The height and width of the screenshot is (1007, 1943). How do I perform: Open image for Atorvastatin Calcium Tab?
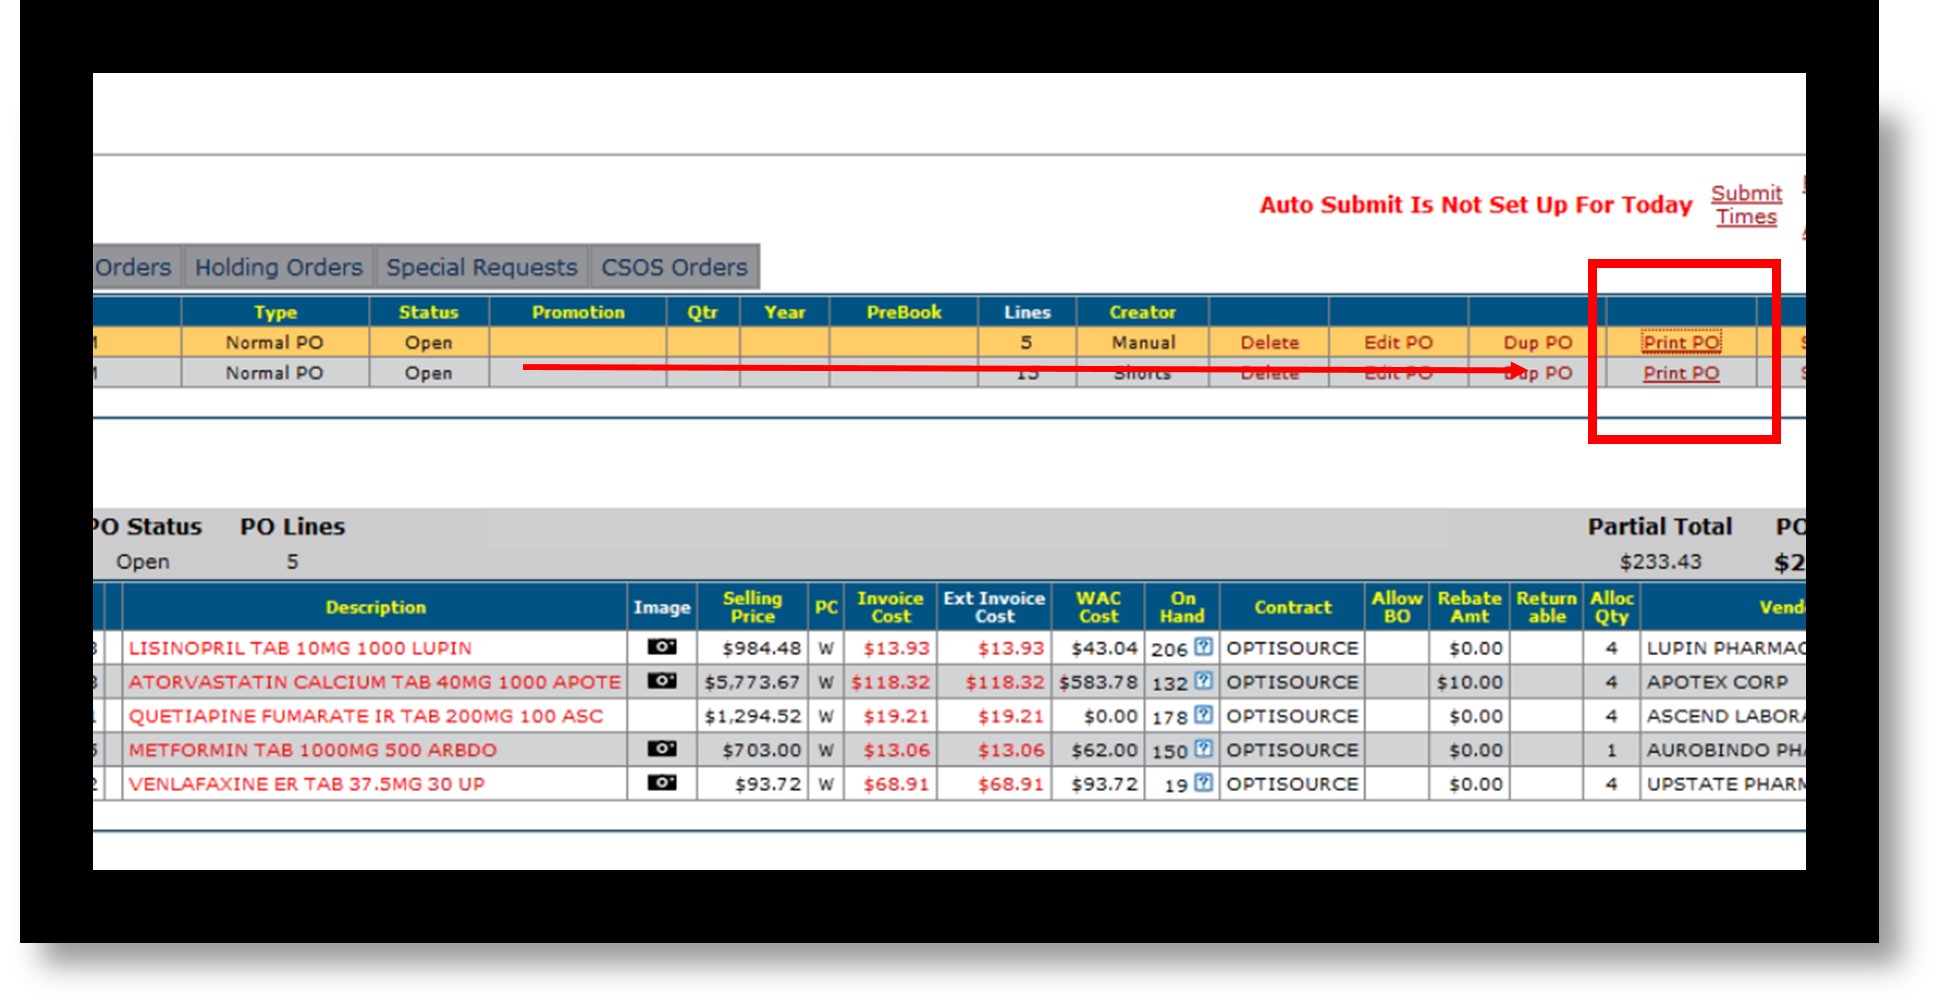click(x=661, y=681)
